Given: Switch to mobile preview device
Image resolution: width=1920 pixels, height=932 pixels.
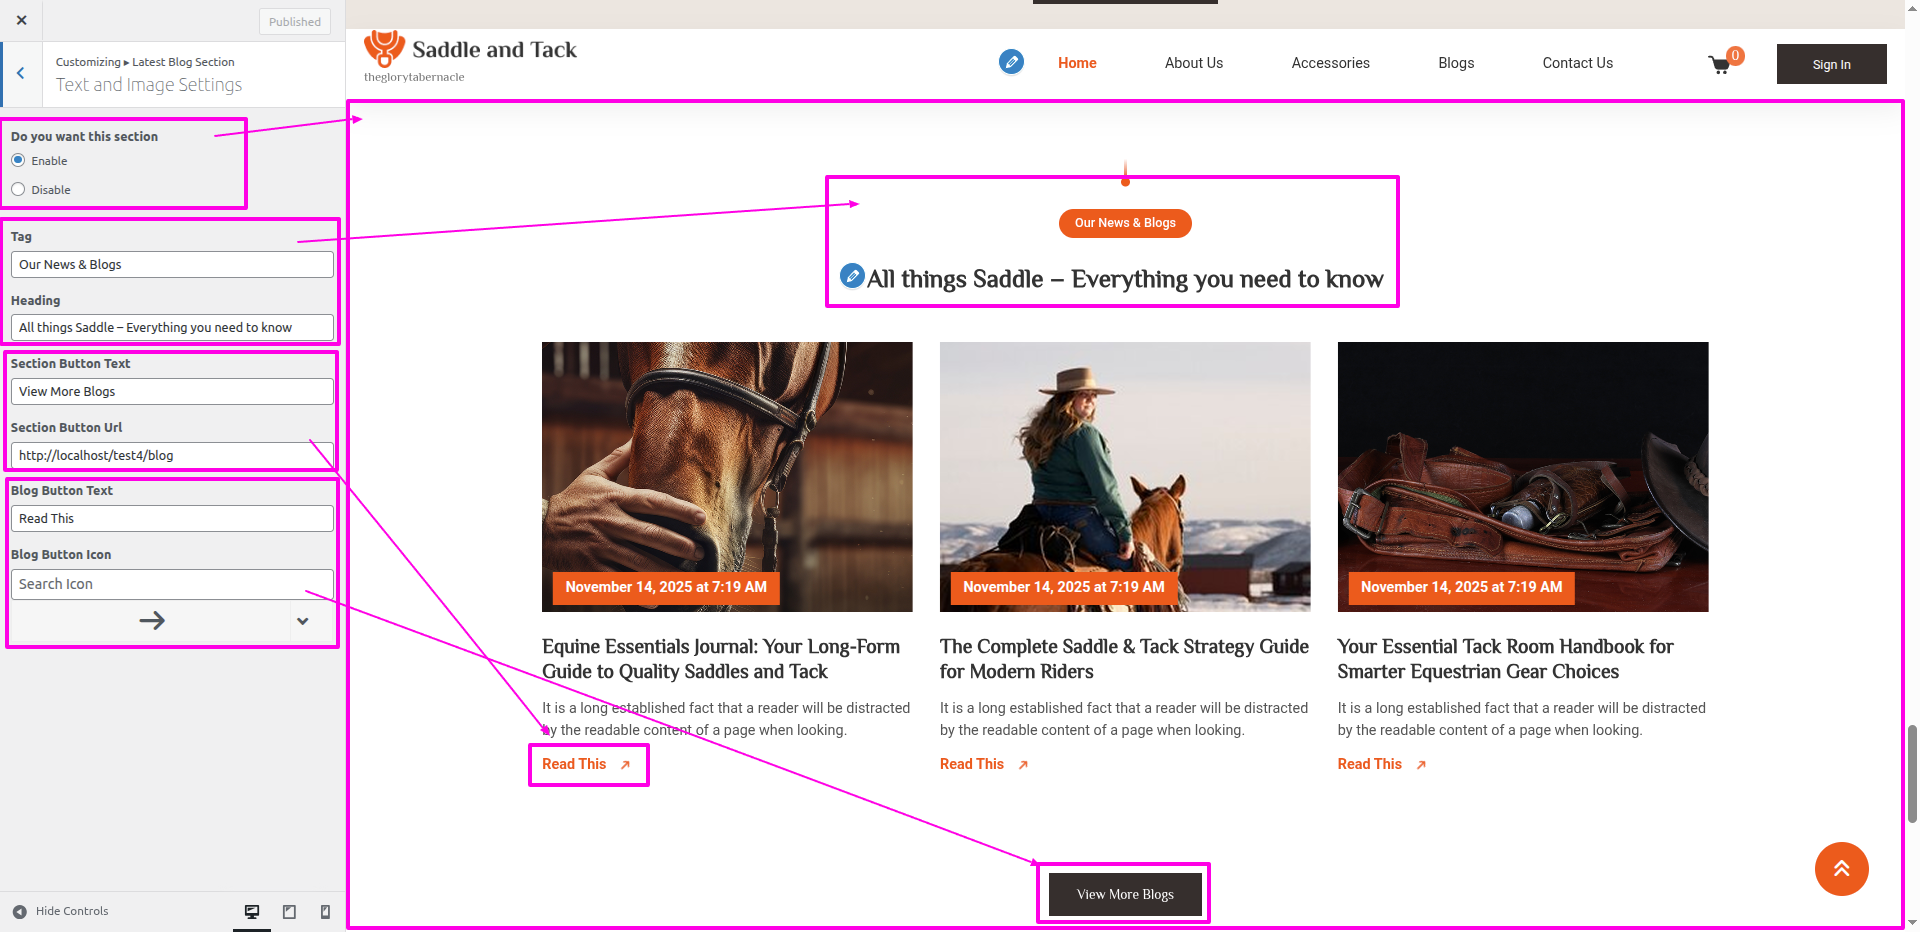Looking at the screenshot, I should pyautogui.click(x=325, y=912).
